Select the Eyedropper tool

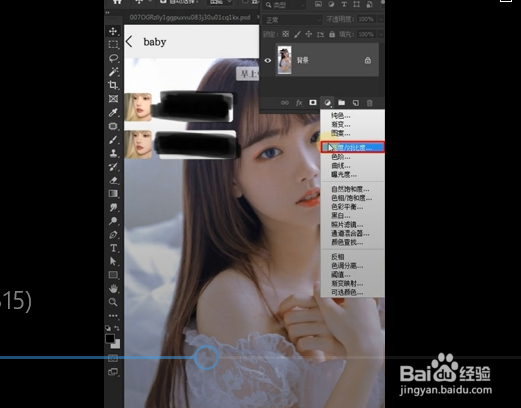pyautogui.click(x=113, y=112)
